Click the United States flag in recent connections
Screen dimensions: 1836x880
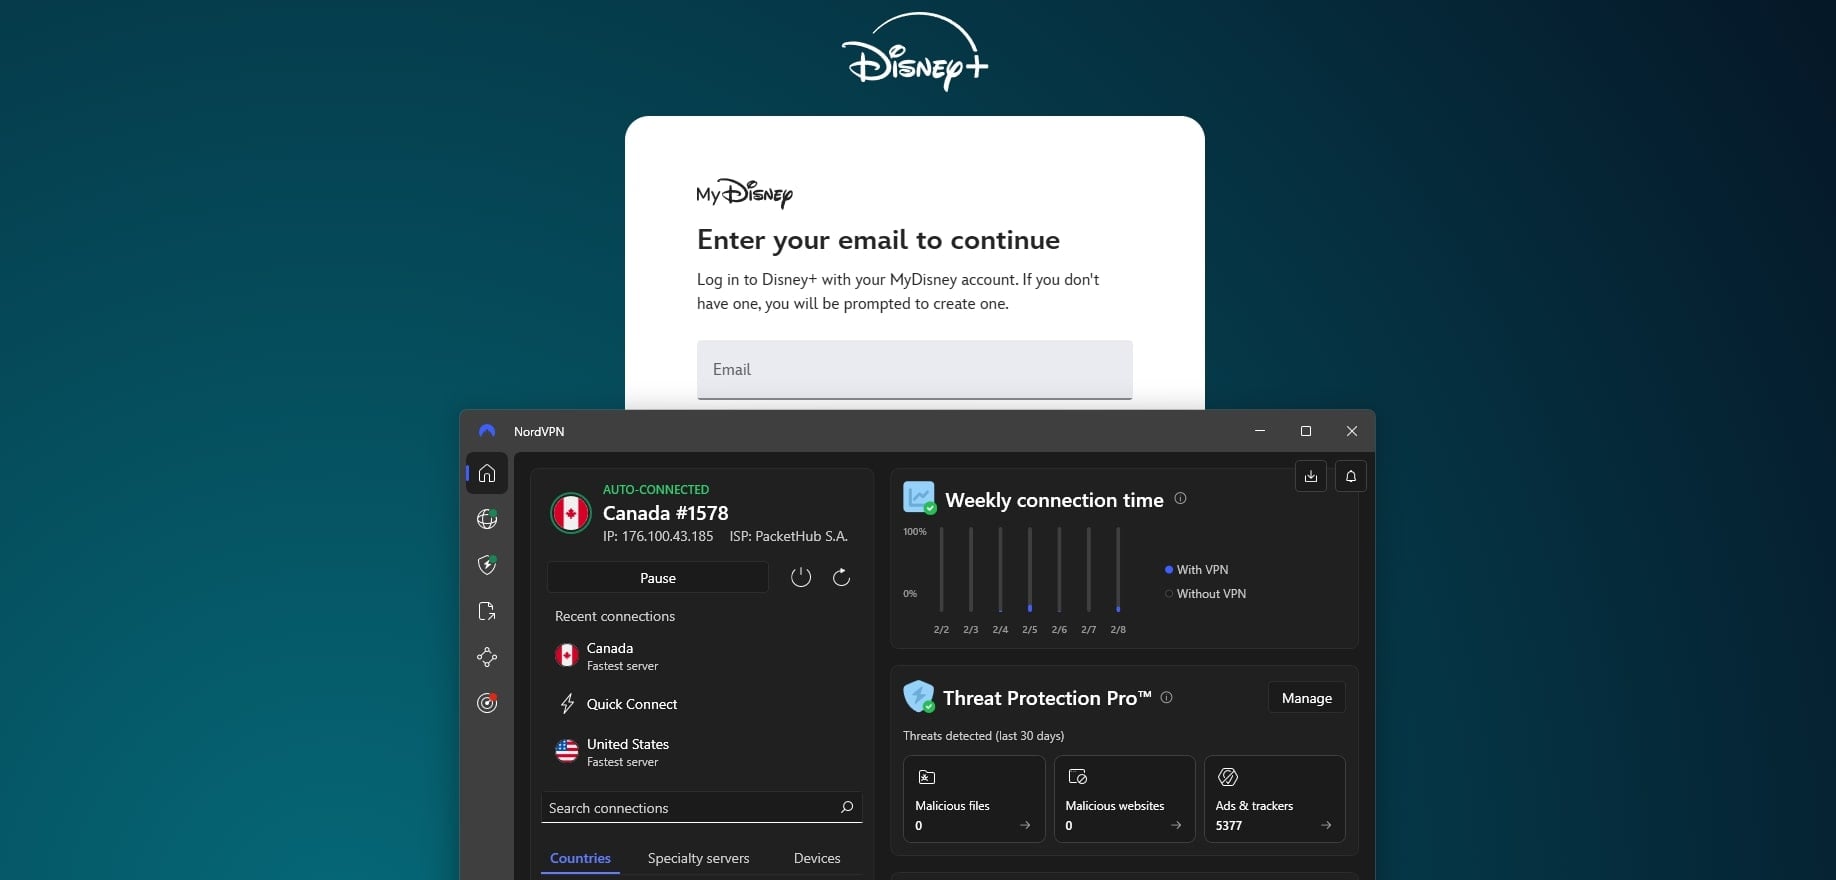point(567,751)
